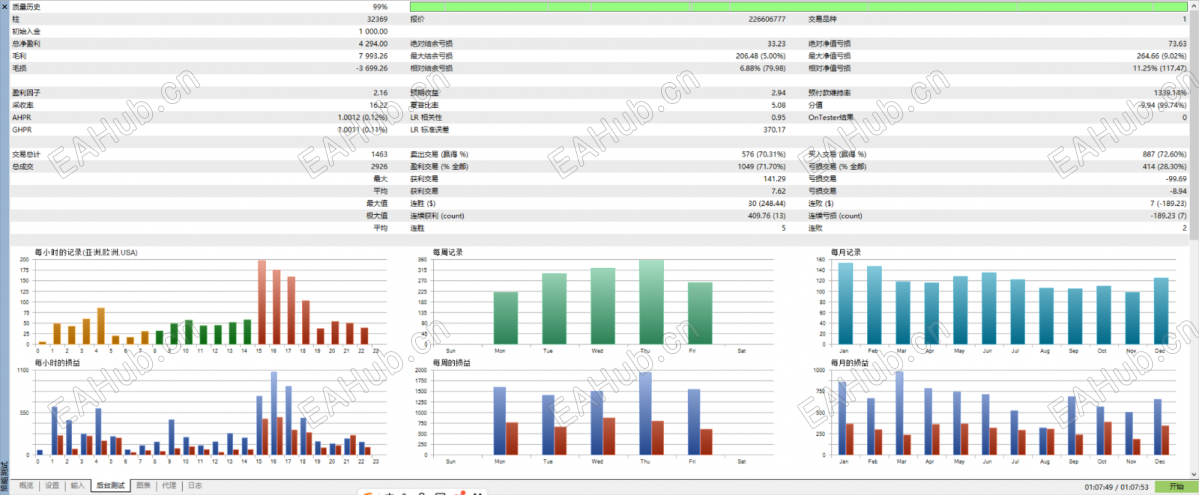Click the monthly entries chart (每月记录)

[996, 302]
